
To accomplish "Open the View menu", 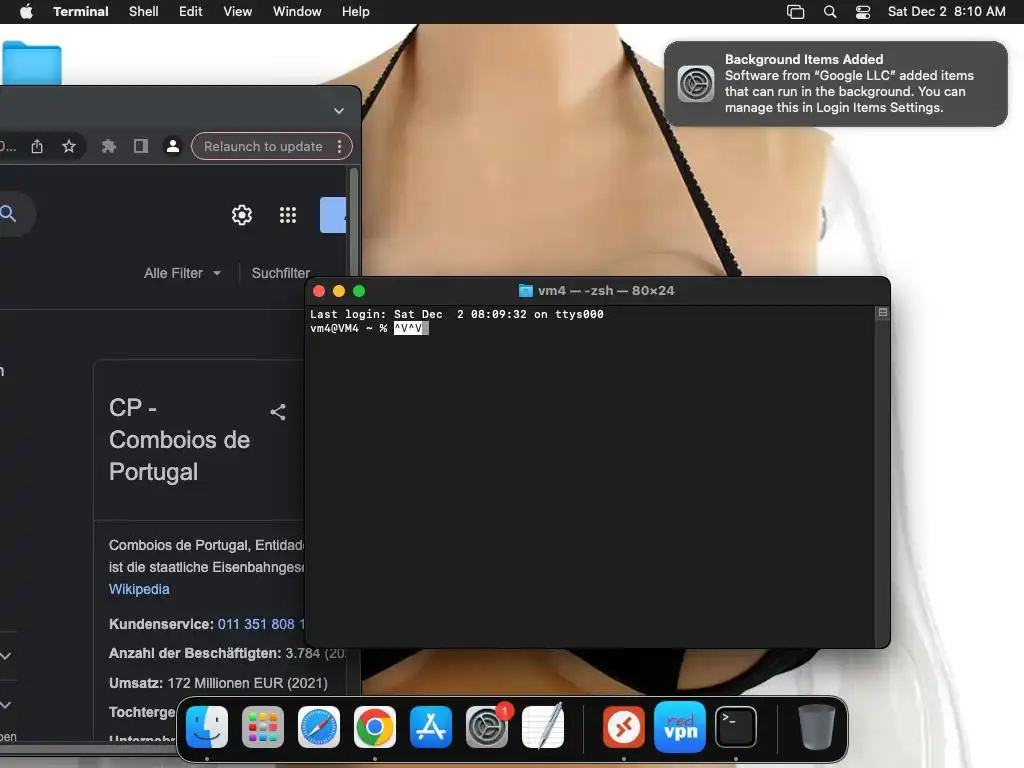I will point(238,11).
